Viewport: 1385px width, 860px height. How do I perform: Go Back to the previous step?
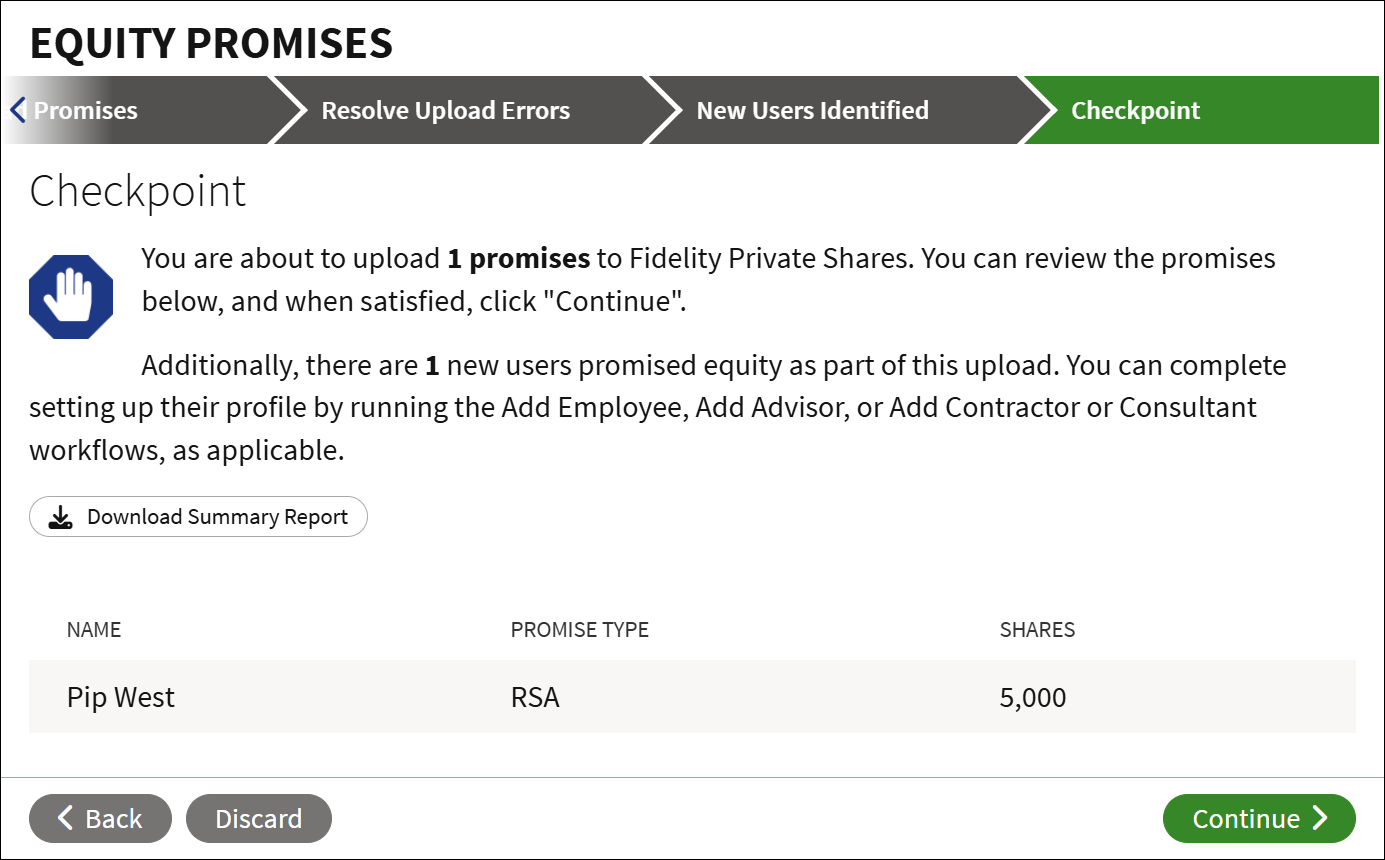click(100, 818)
